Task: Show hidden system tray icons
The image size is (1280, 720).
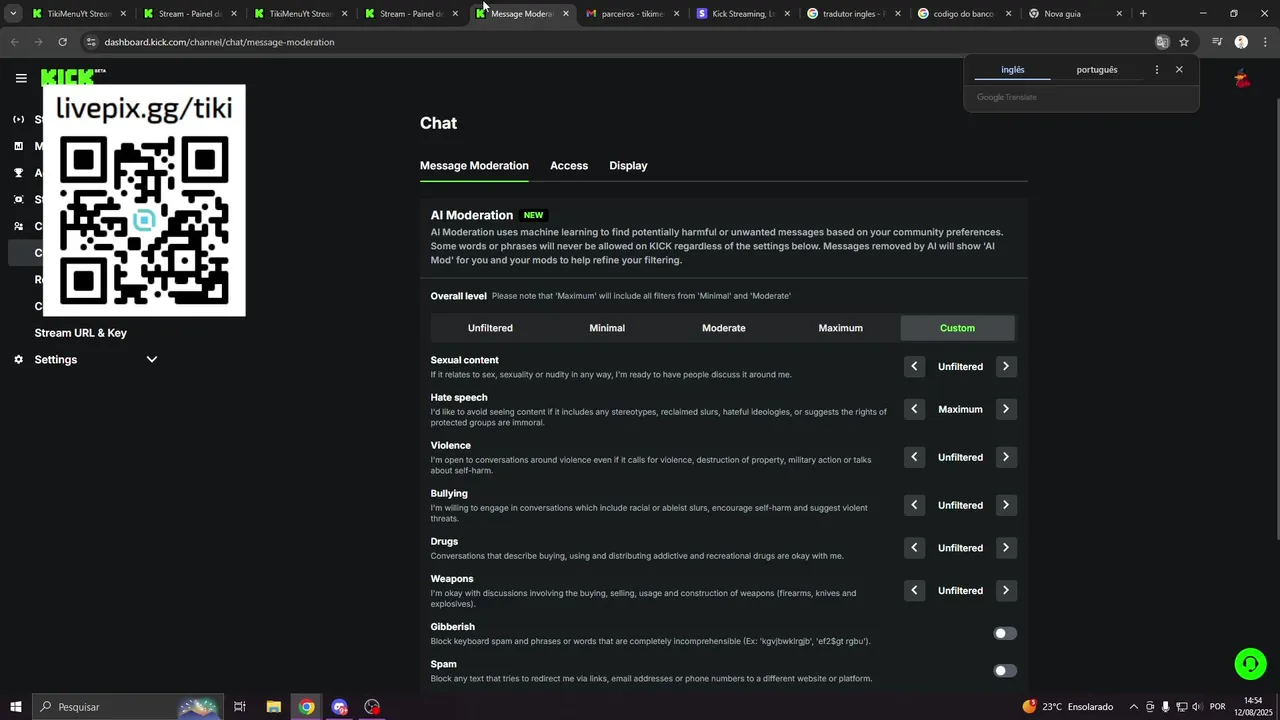Action: (1133, 707)
